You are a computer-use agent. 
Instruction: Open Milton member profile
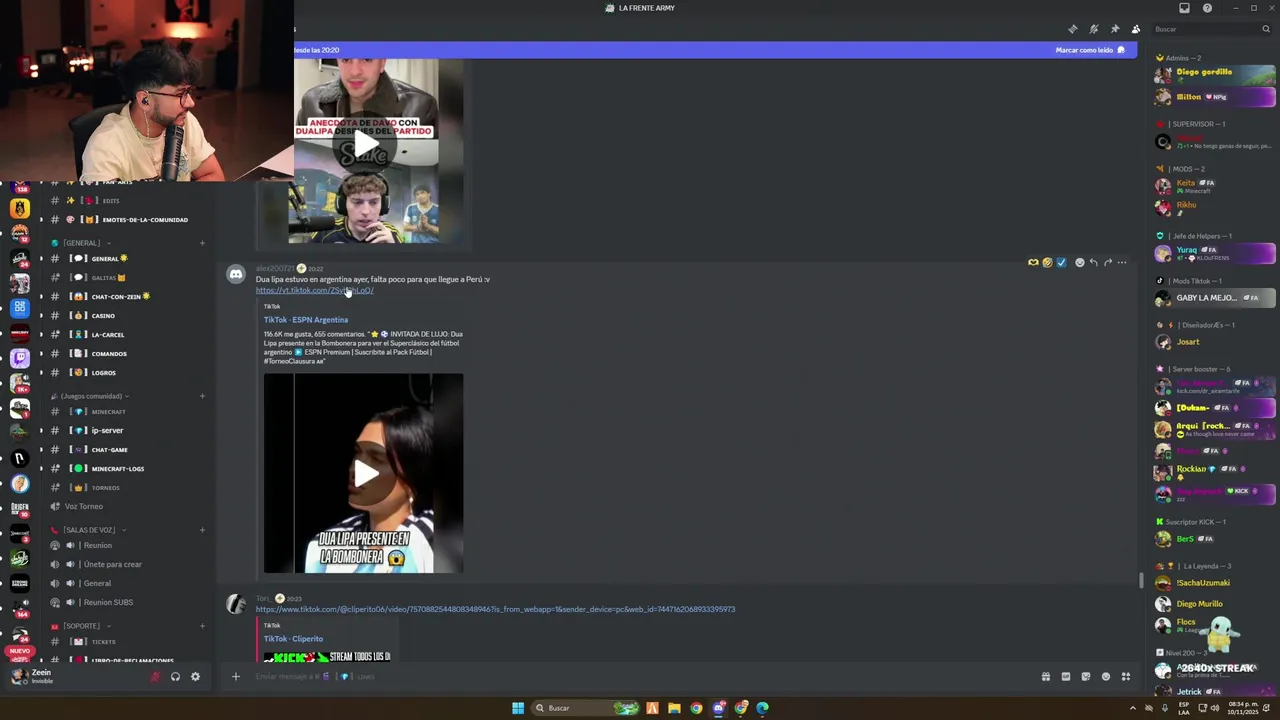1214,97
